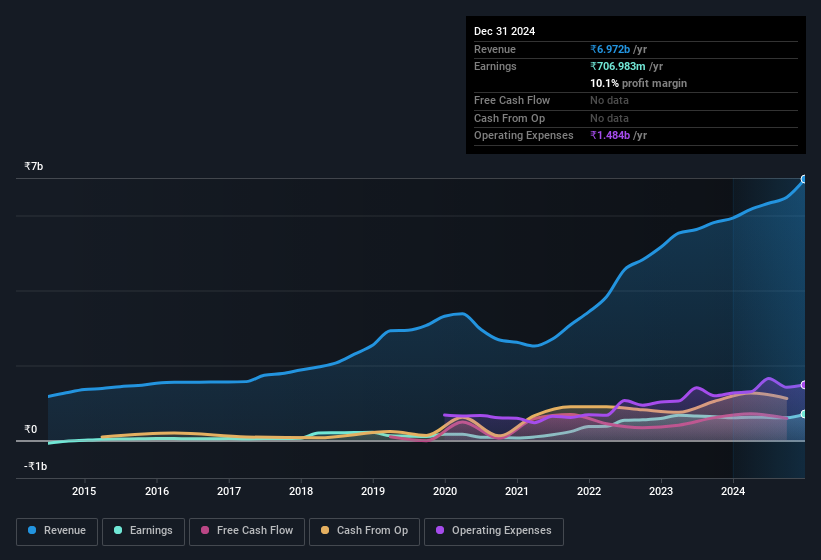Click the Cash From Op row label in tooltip
Image resolution: width=821 pixels, height=560 pixels.
pos(509,118)
